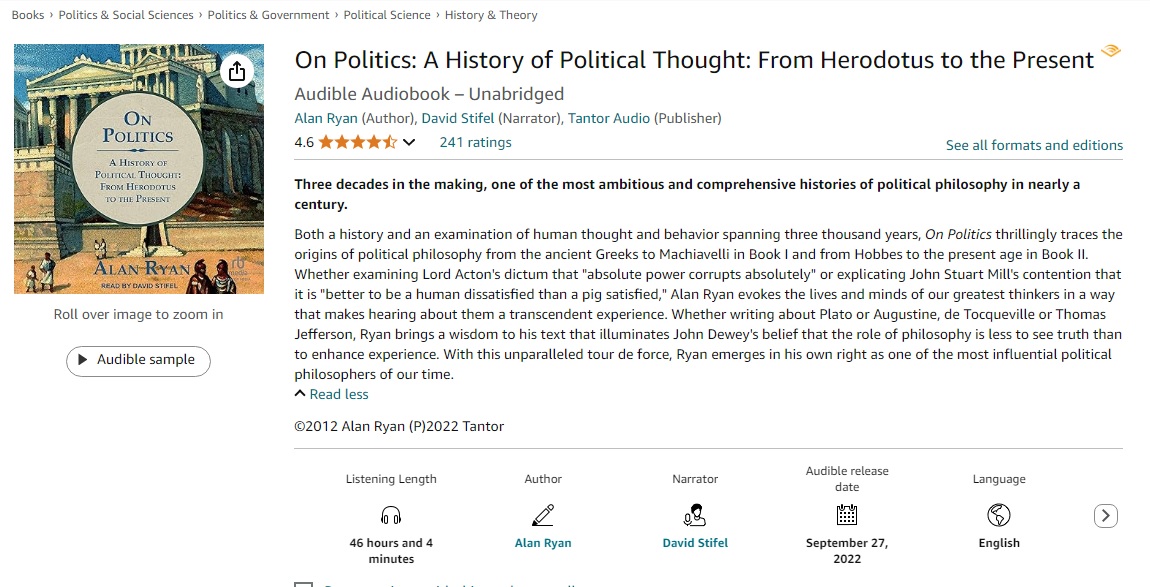Open Tantor Audio publisher link
This screenshot has width=1150, height=587.
[608, 118]
